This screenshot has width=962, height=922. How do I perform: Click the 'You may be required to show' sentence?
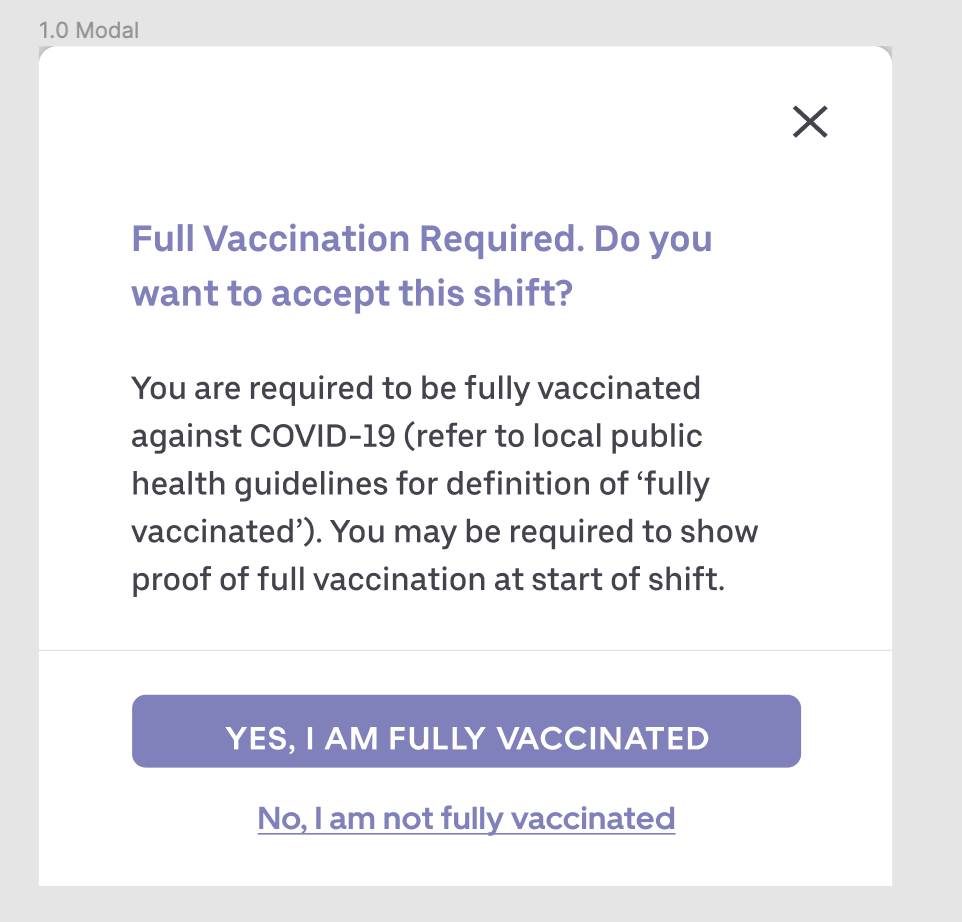click(x=545, y=532)
